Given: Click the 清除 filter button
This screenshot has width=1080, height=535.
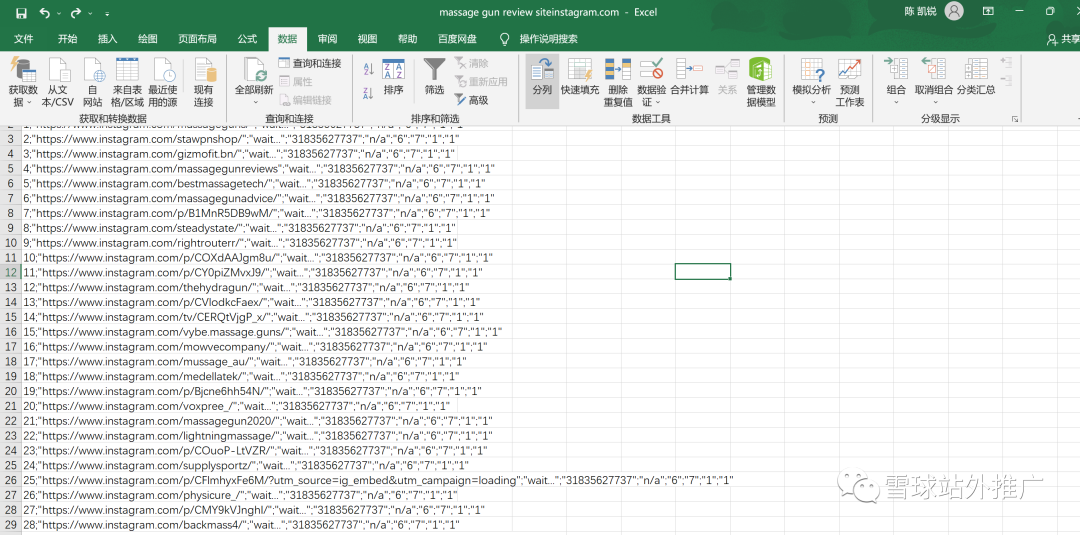Looking at the screenshot, I should click(471, 63).
